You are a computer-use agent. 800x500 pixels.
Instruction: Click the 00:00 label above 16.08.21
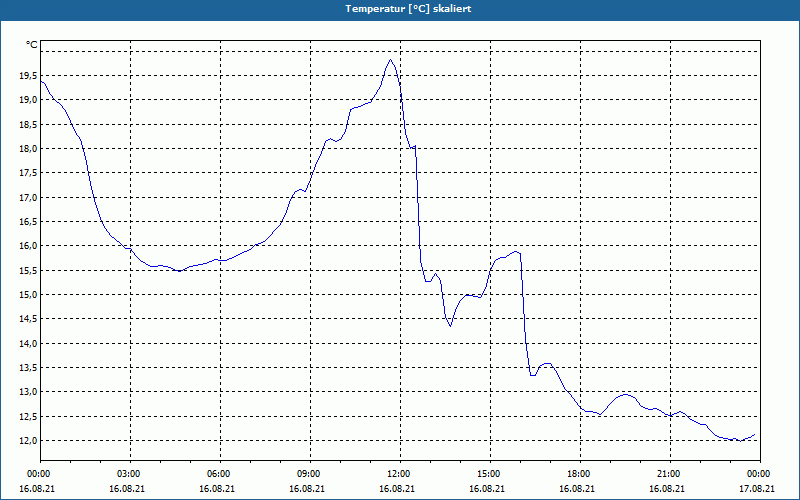37,474
